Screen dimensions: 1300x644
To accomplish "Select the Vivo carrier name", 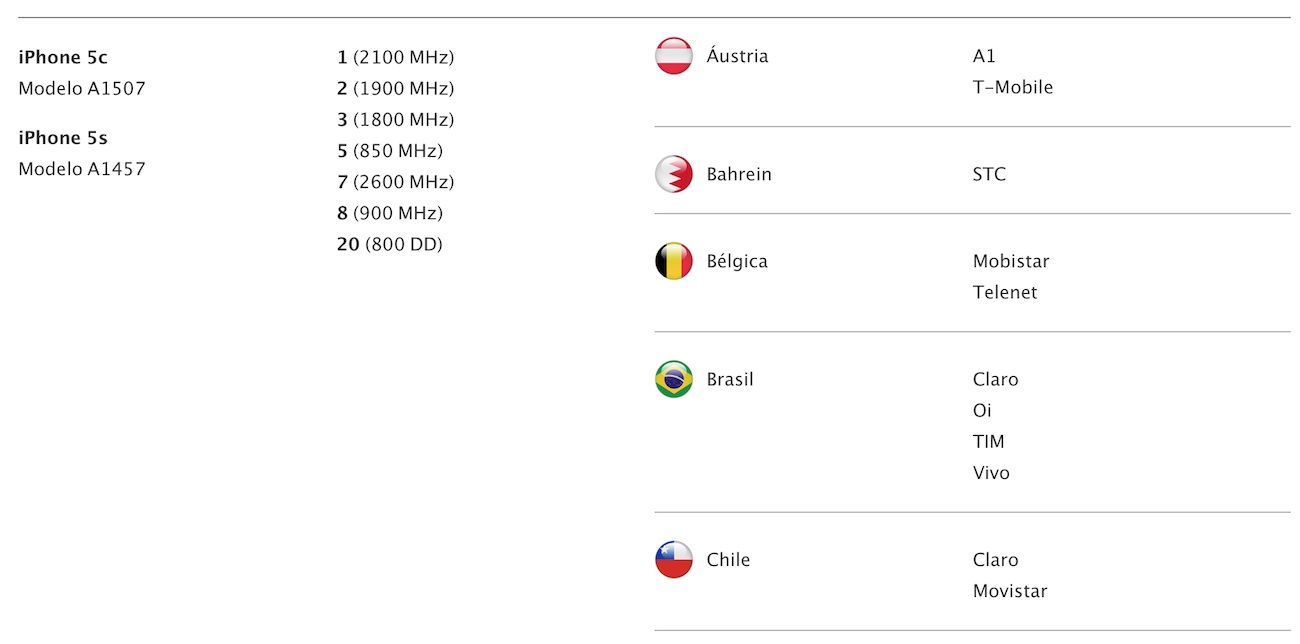I will (991, 472).
